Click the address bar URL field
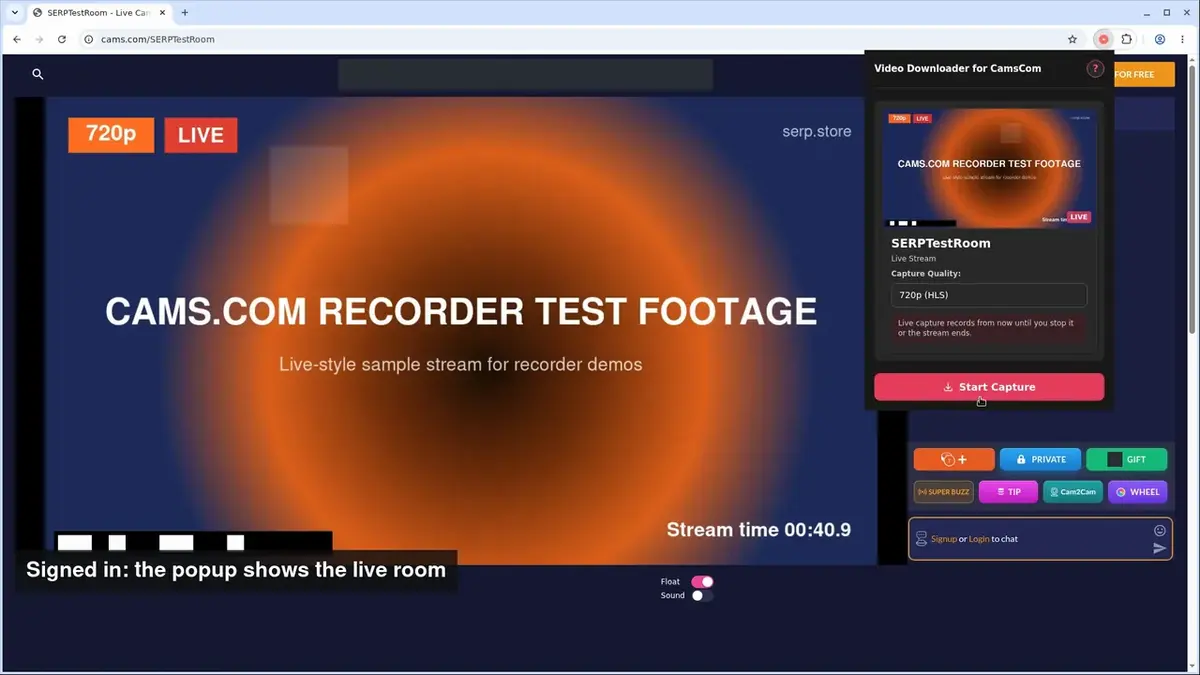This screenshot has height=675, width=1200. pyautogui.click(x=570, y=39)
